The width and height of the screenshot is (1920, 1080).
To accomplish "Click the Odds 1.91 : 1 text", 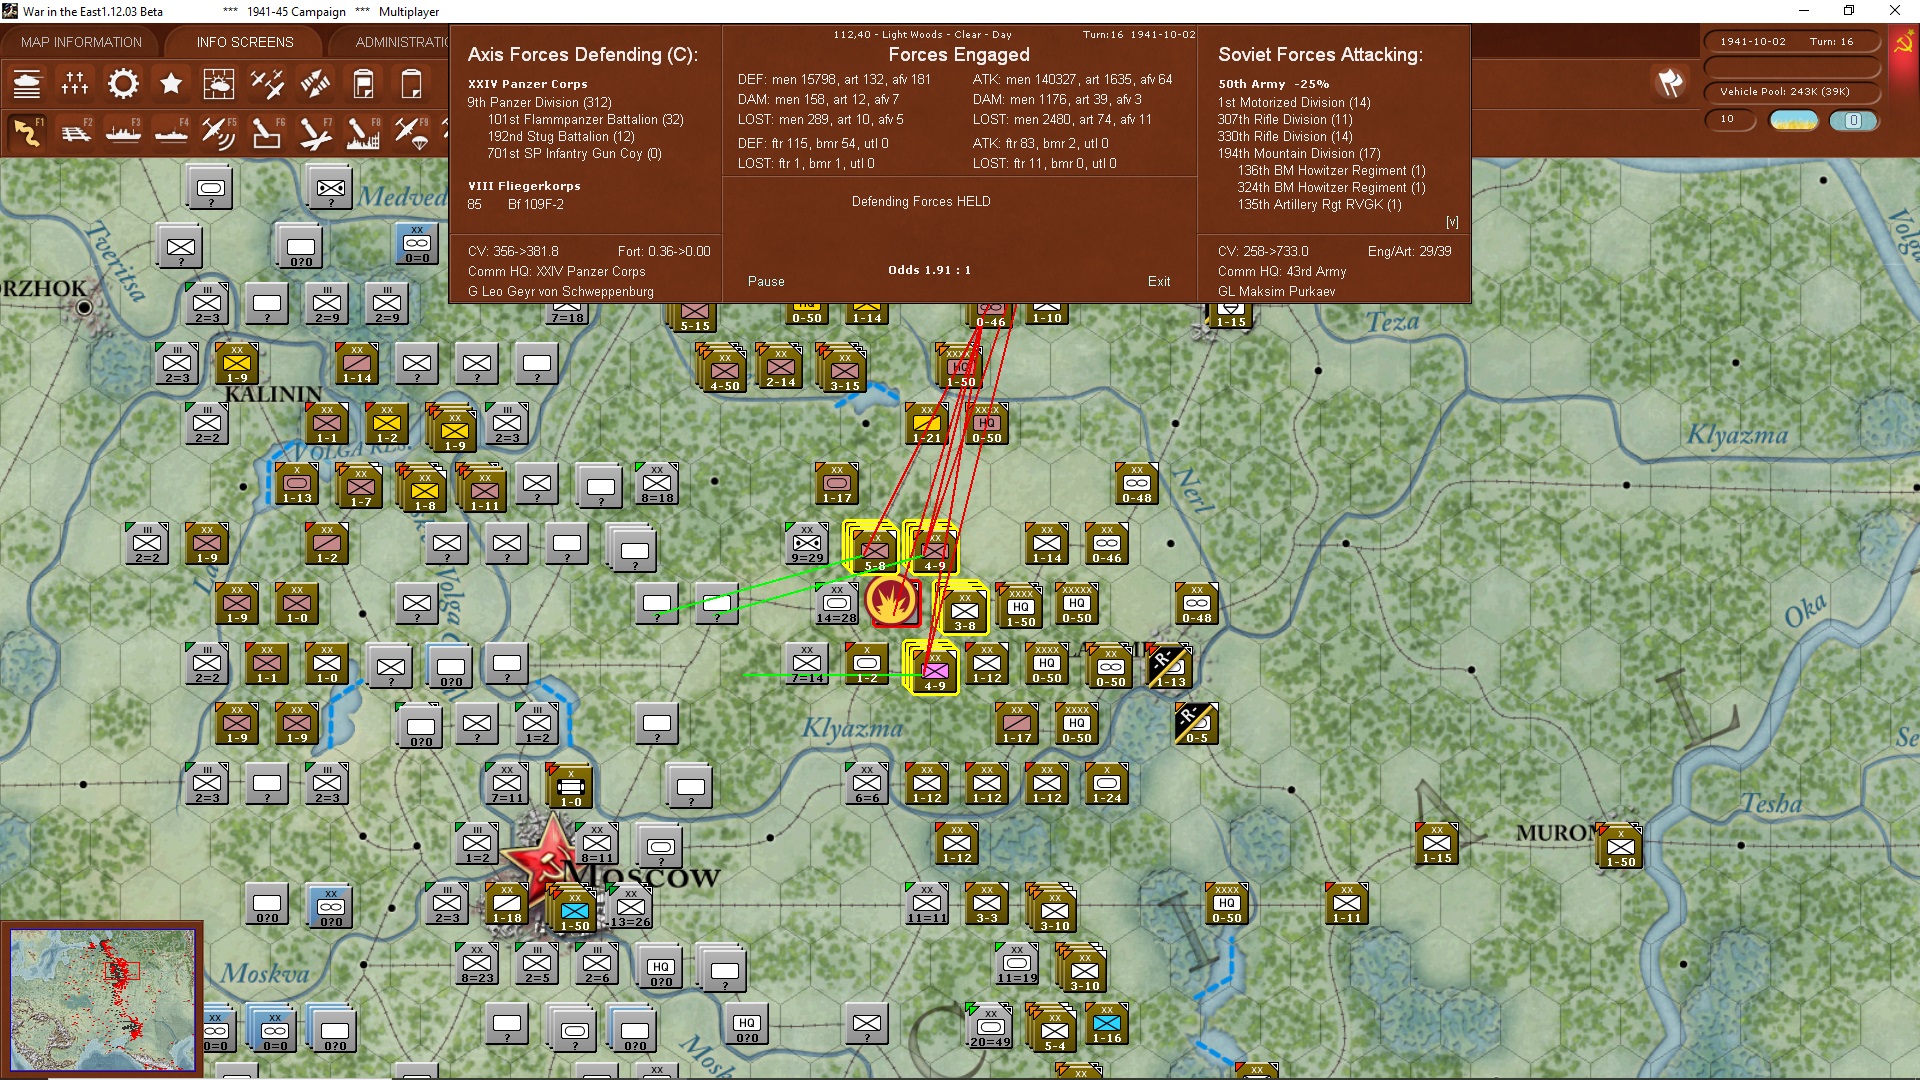I will coord(929,270).
